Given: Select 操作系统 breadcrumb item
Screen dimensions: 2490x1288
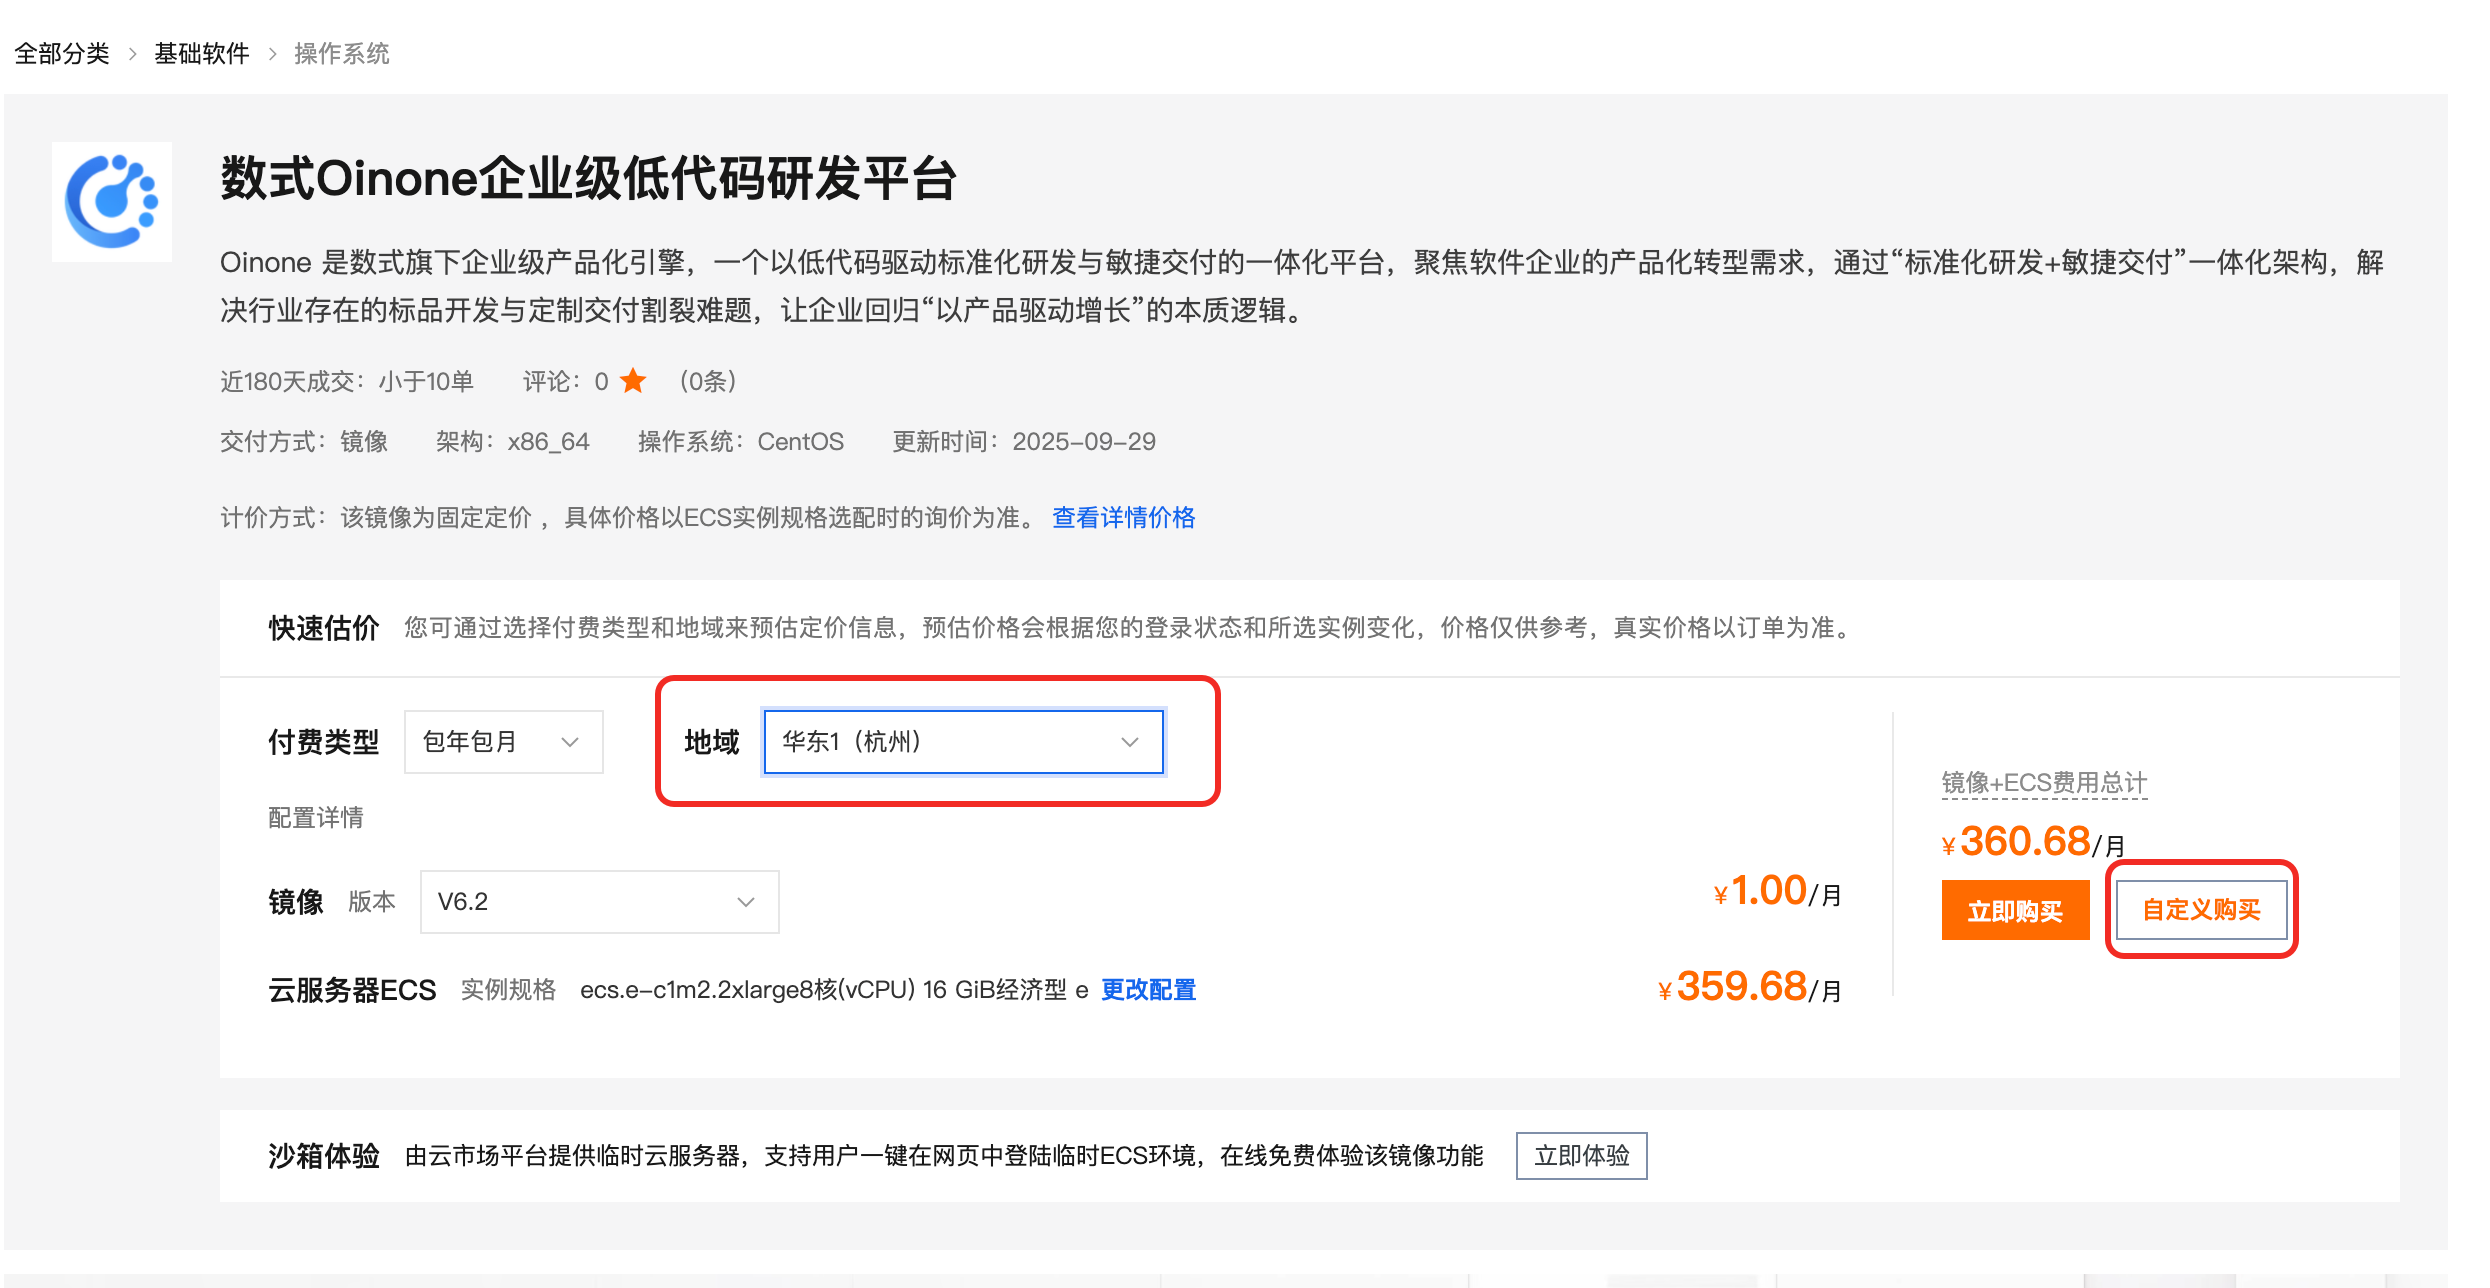Looking at the screenshot, I should point(342,54).
